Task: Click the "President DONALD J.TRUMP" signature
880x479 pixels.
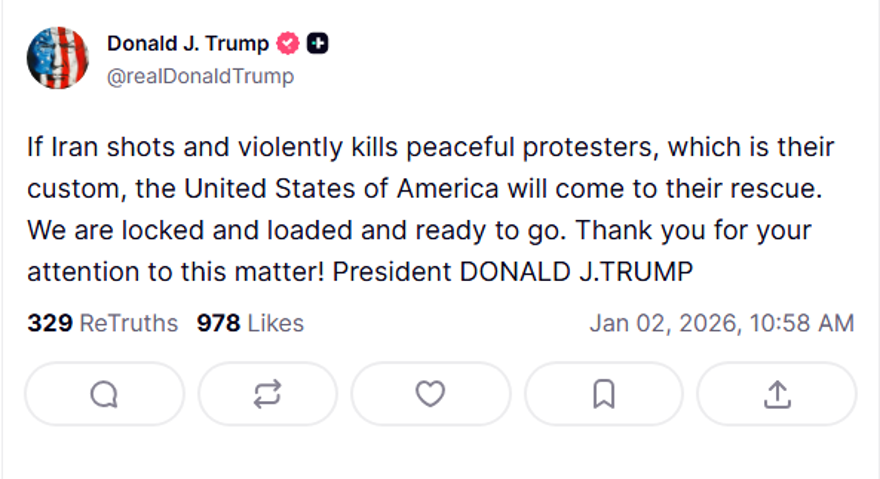Action: coord(512,272)
